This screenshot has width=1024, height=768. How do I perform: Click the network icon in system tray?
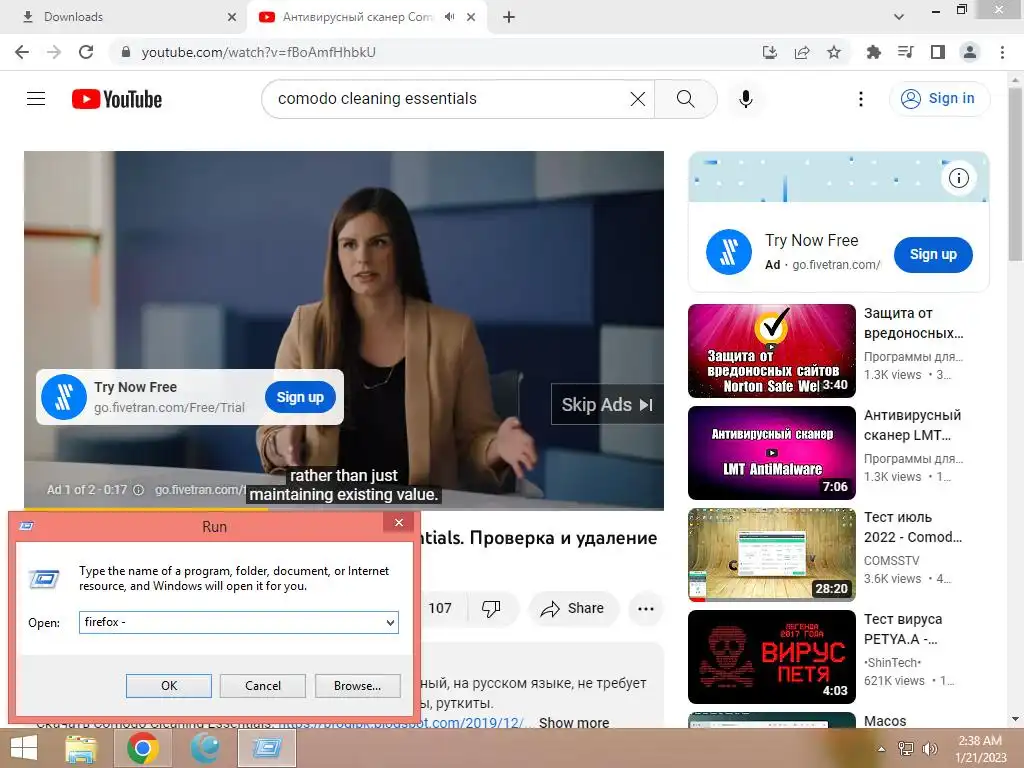[906, 749]
